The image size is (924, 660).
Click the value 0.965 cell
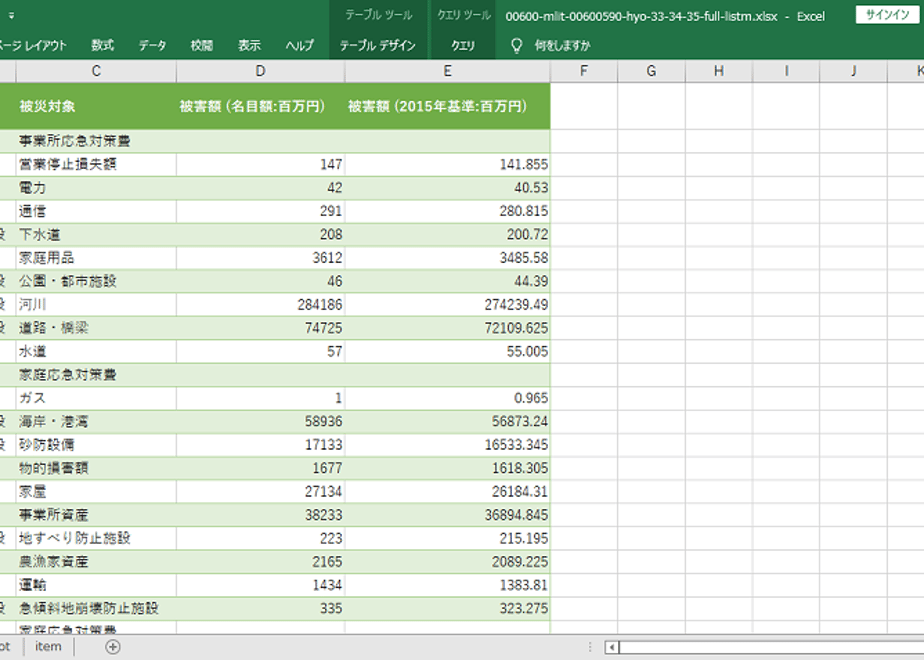point(448,398)
